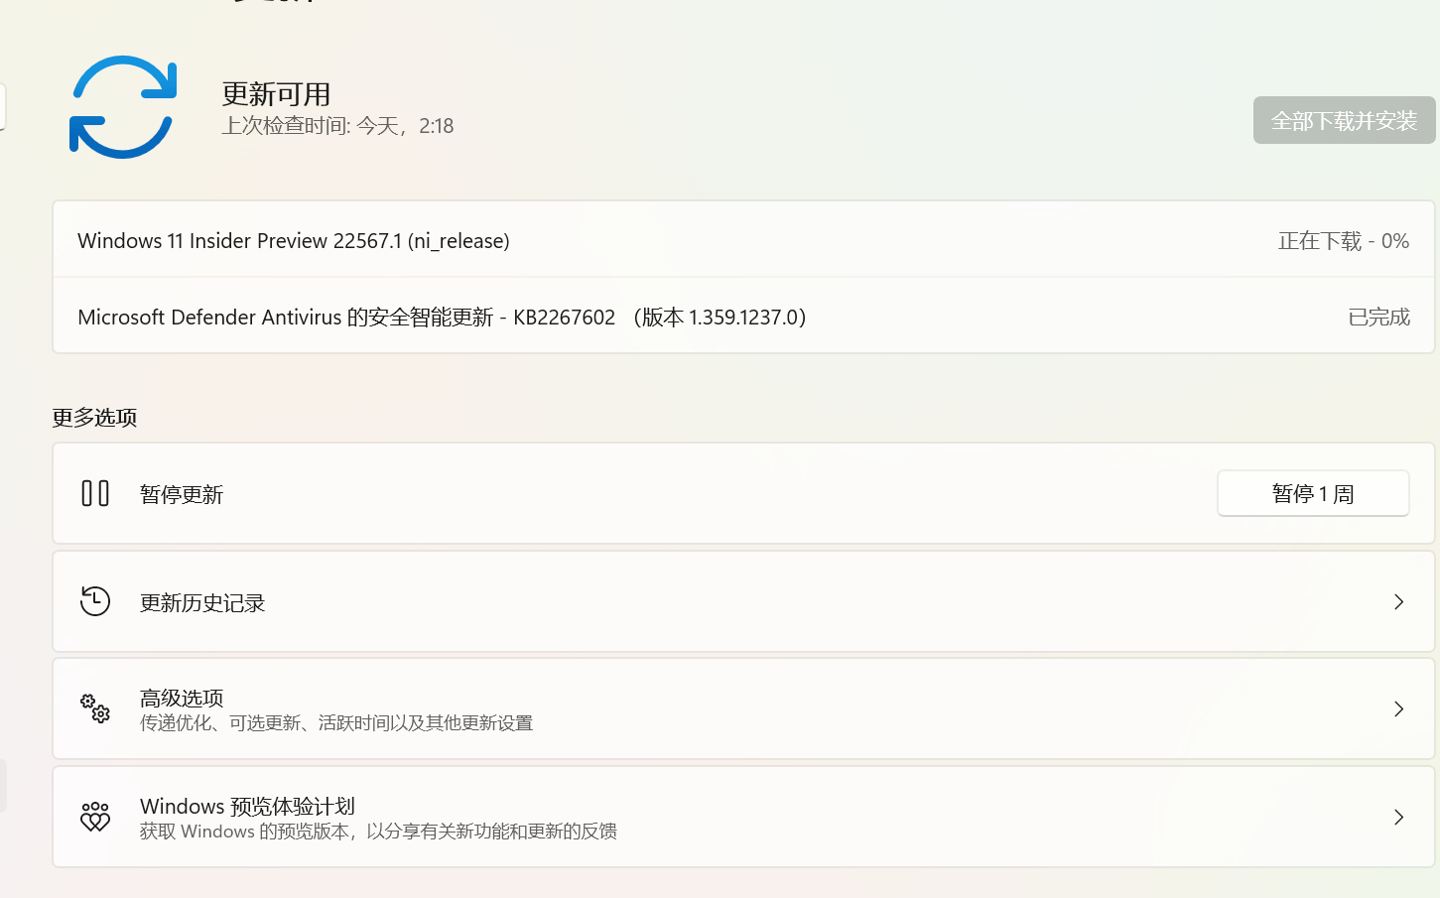Open the Windows 预览体验计划 title text
The height and width of the screenshot is (898, 1440).
coord(247,805)
